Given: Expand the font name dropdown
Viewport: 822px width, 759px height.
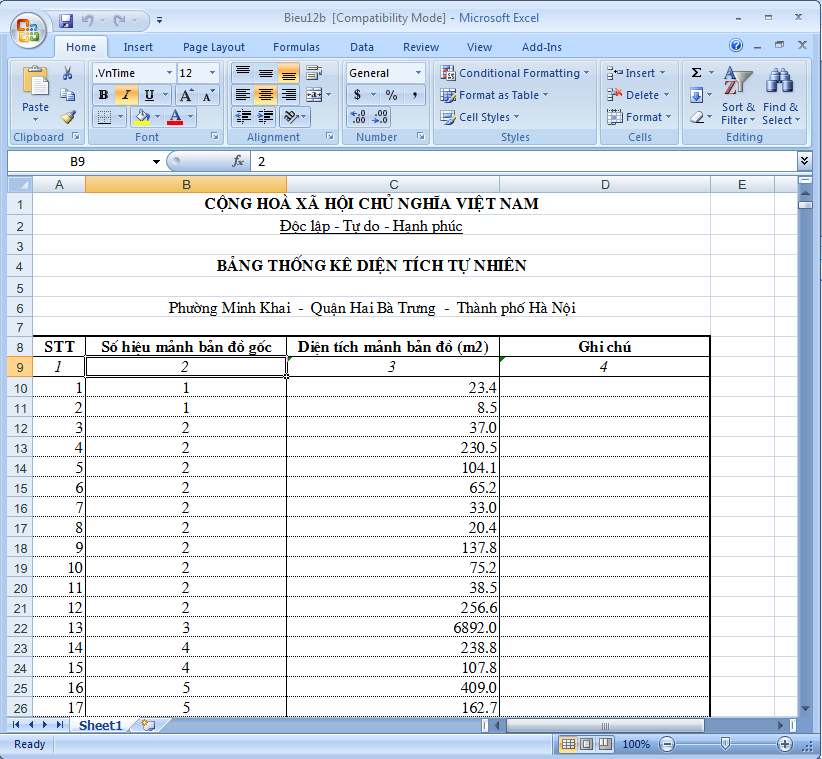Looking at the screenshot, I should 169,73.
